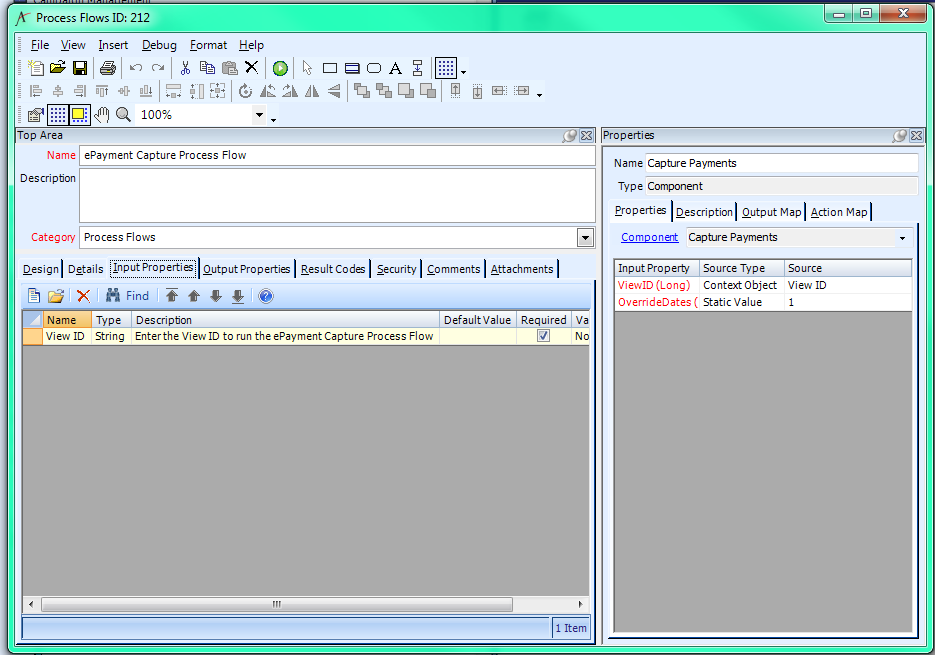
Task: Select the Ellipse shape tool
Action: tap(373, 68)
